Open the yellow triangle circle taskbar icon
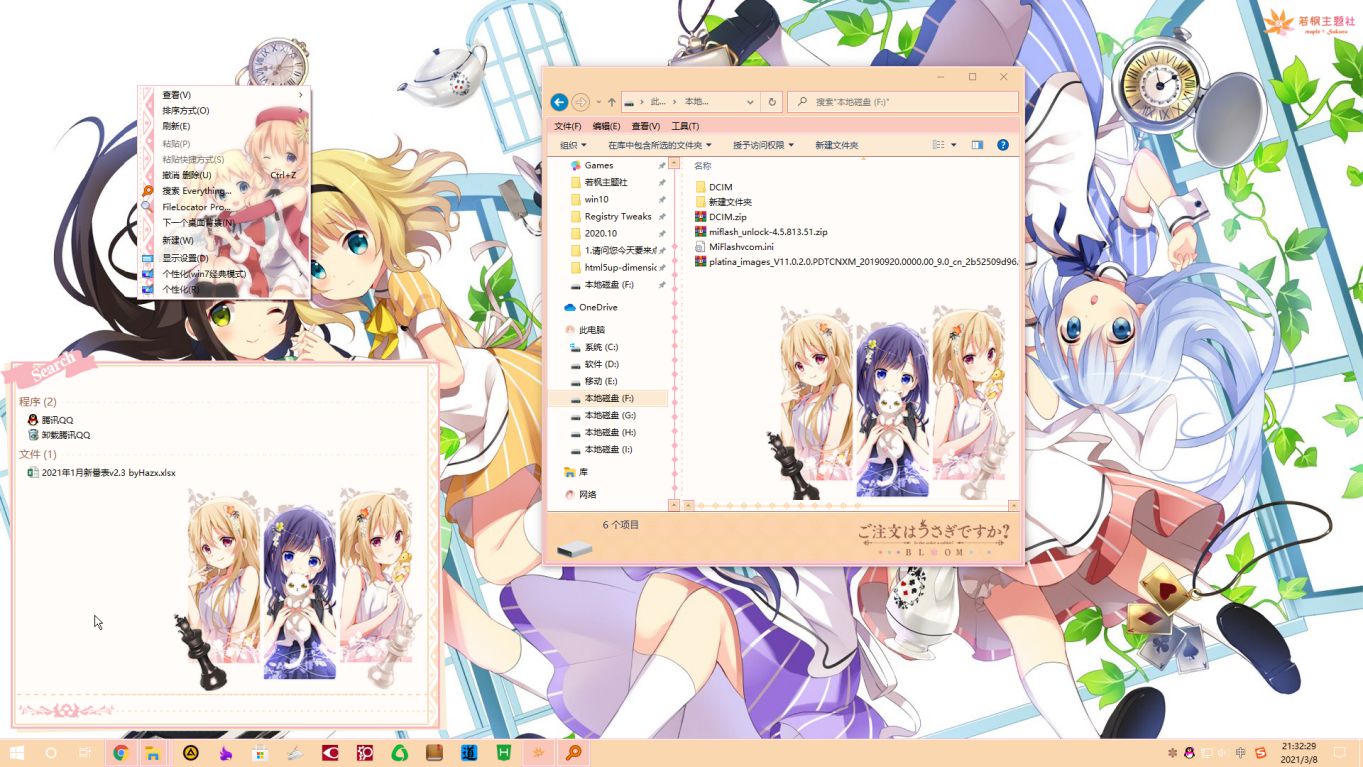 tap(191, 753)
